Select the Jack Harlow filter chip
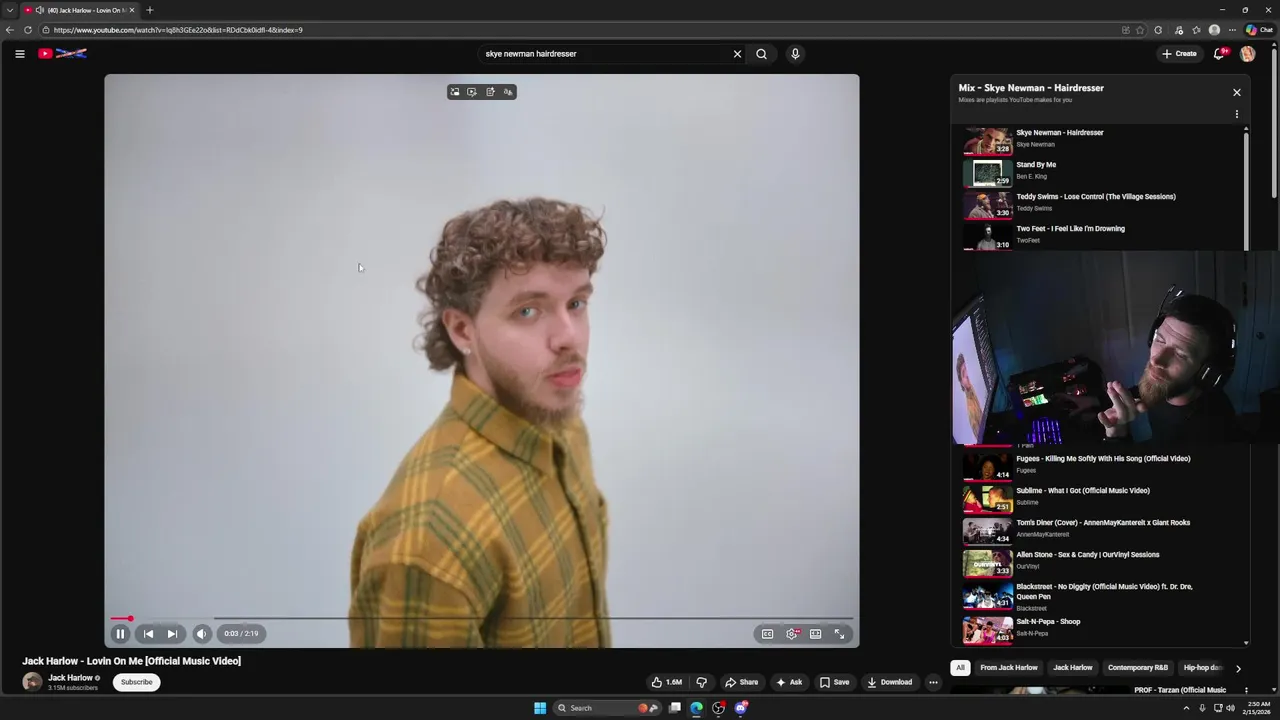1280x720 pixels. point(1073,667)
